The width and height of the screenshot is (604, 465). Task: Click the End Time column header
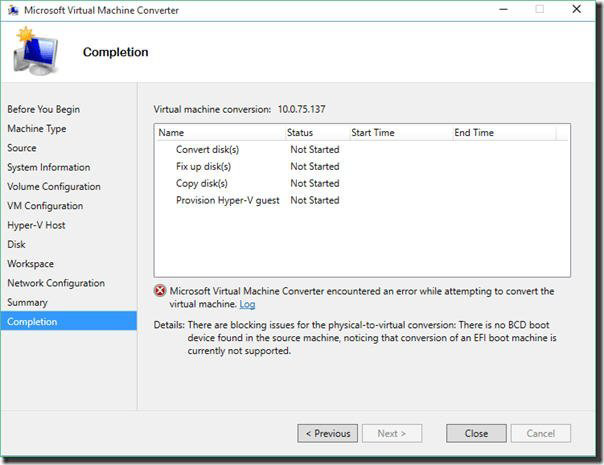tap(504, 133)
